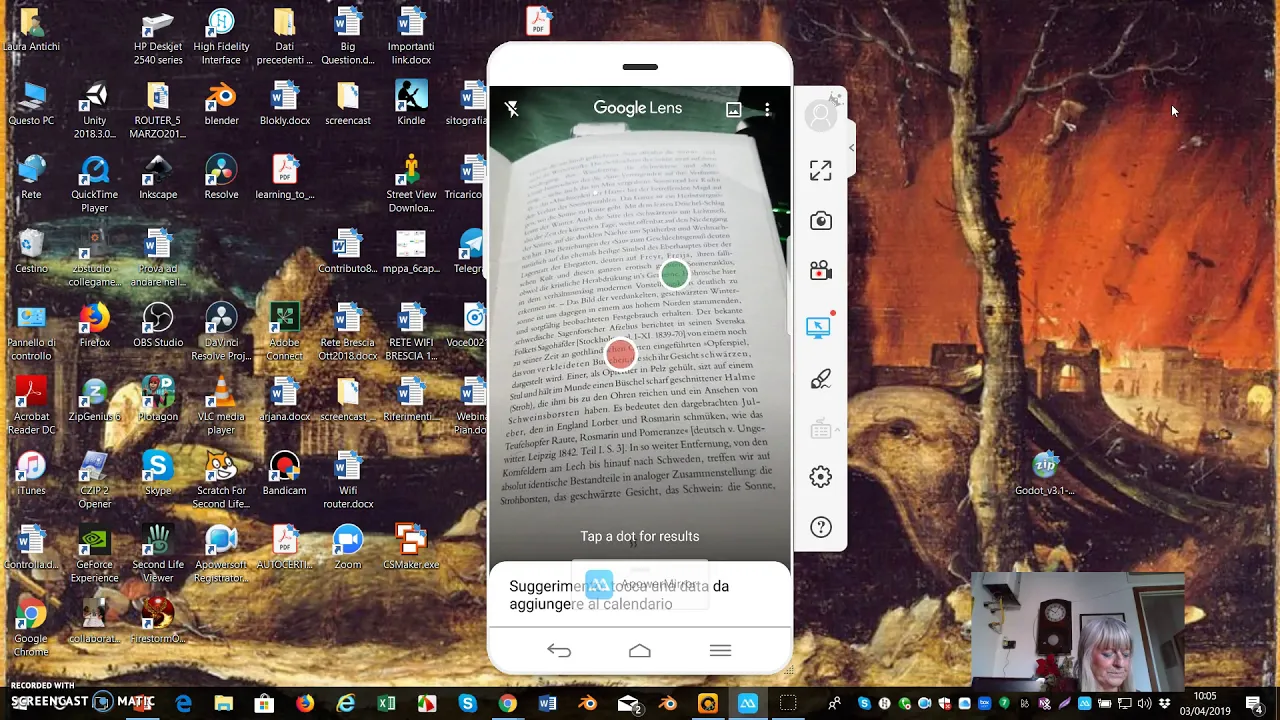Open Windows notification center icon

1253,704
